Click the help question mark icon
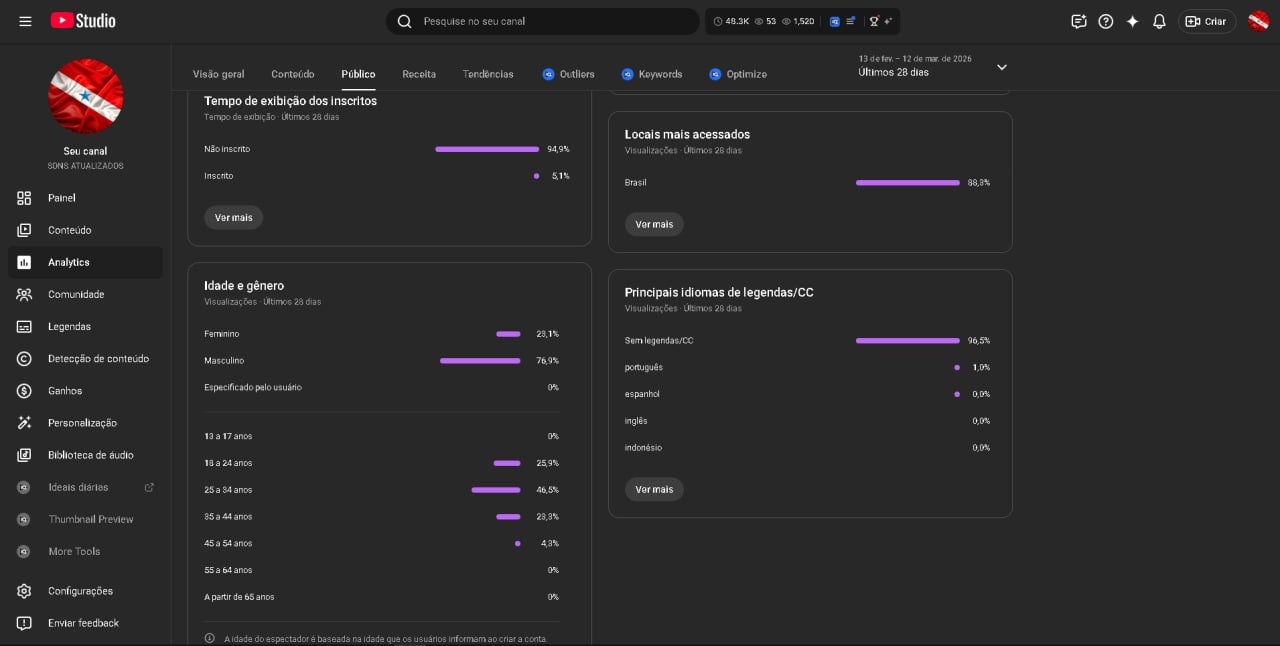The height and width of the screenshot is (646, 1280). click(1105, 21)
